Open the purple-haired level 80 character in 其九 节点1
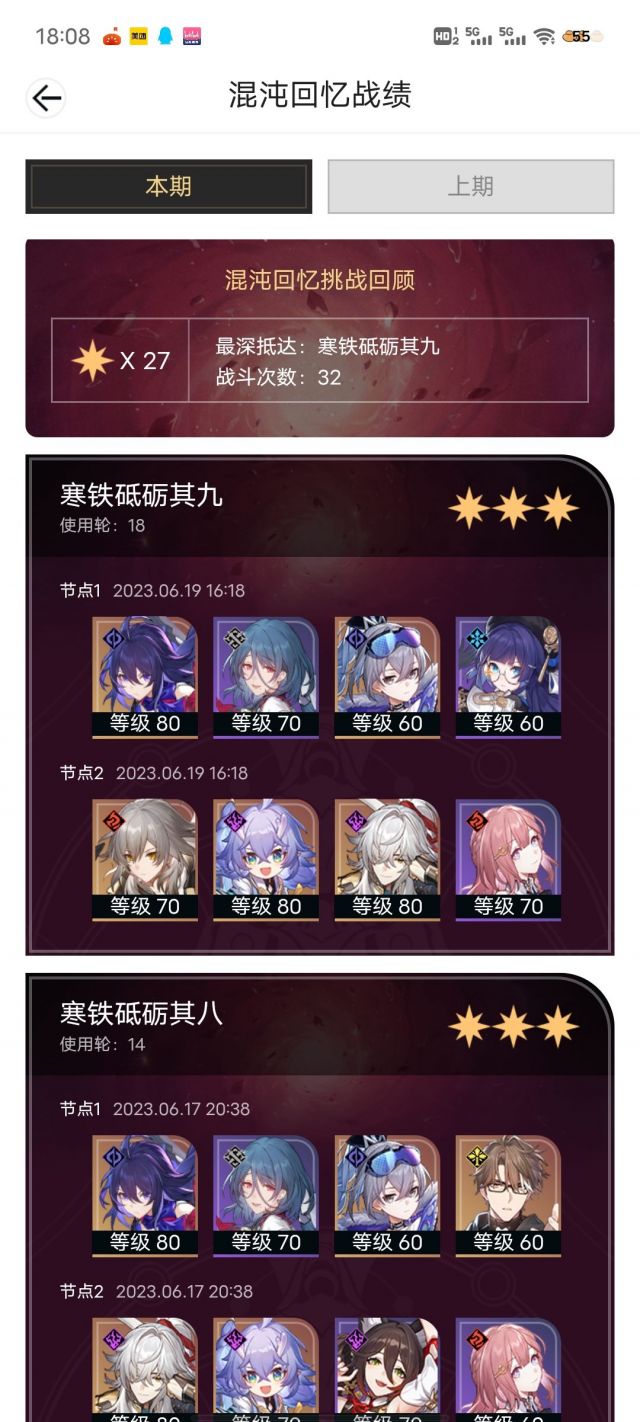 [145, 677]
